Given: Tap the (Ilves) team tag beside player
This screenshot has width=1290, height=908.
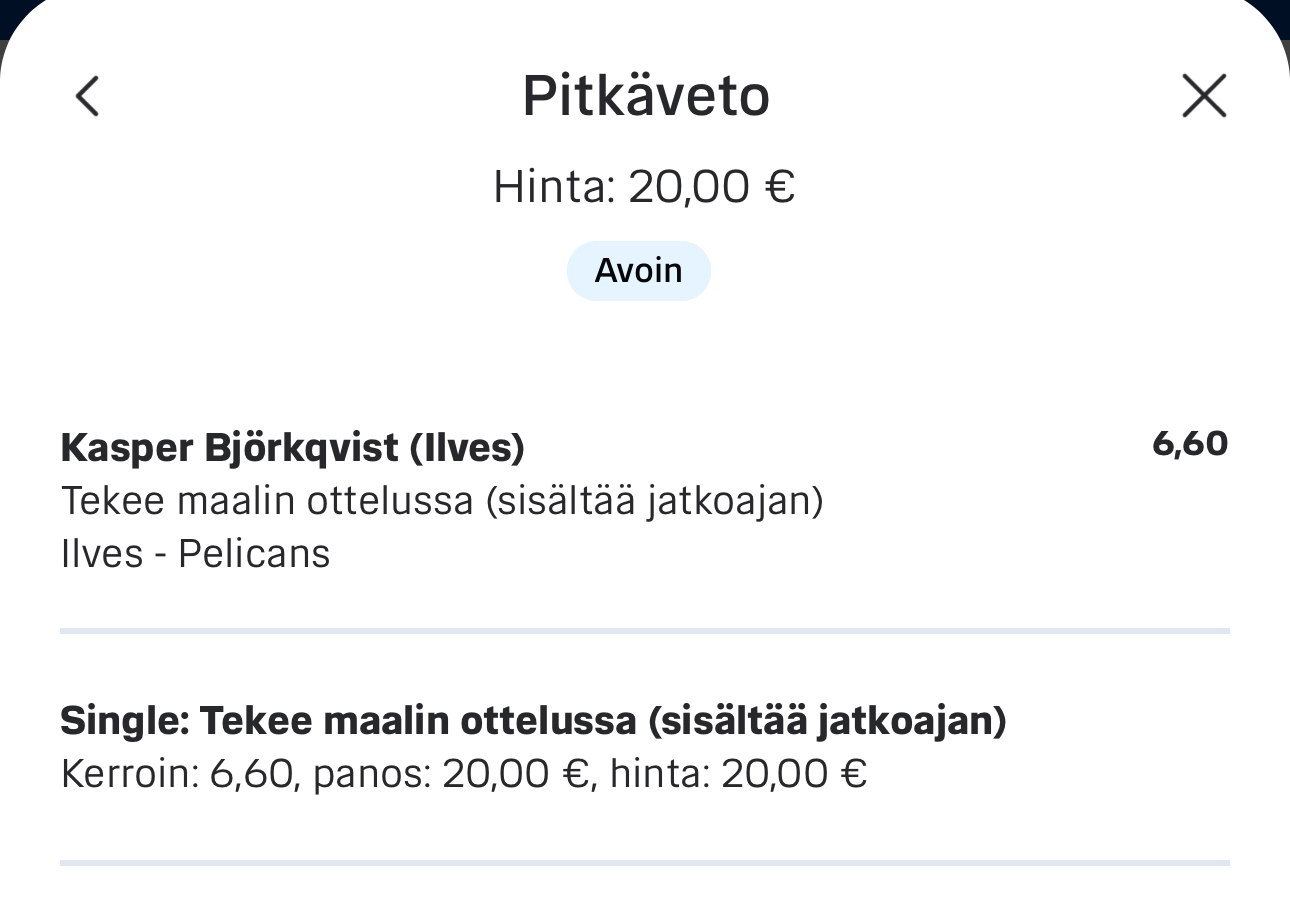Looking at the screenshot, I should (467, 448).
